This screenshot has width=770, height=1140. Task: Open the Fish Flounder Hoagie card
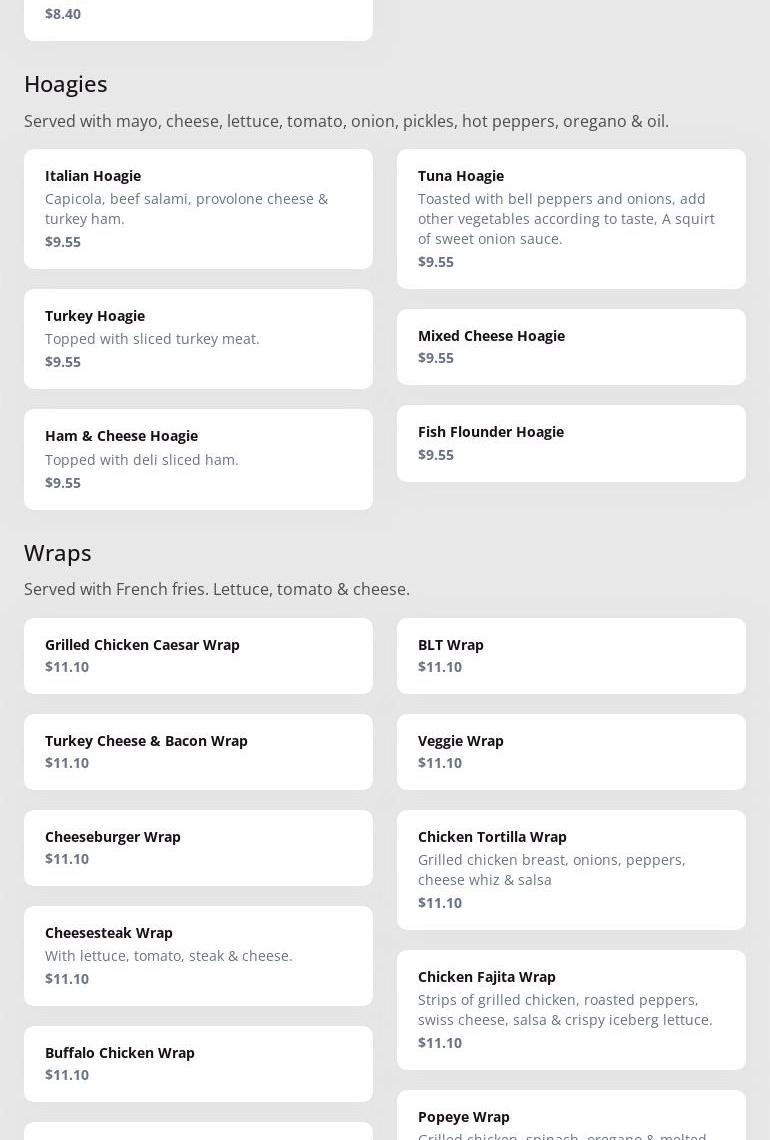coord(571,443)
